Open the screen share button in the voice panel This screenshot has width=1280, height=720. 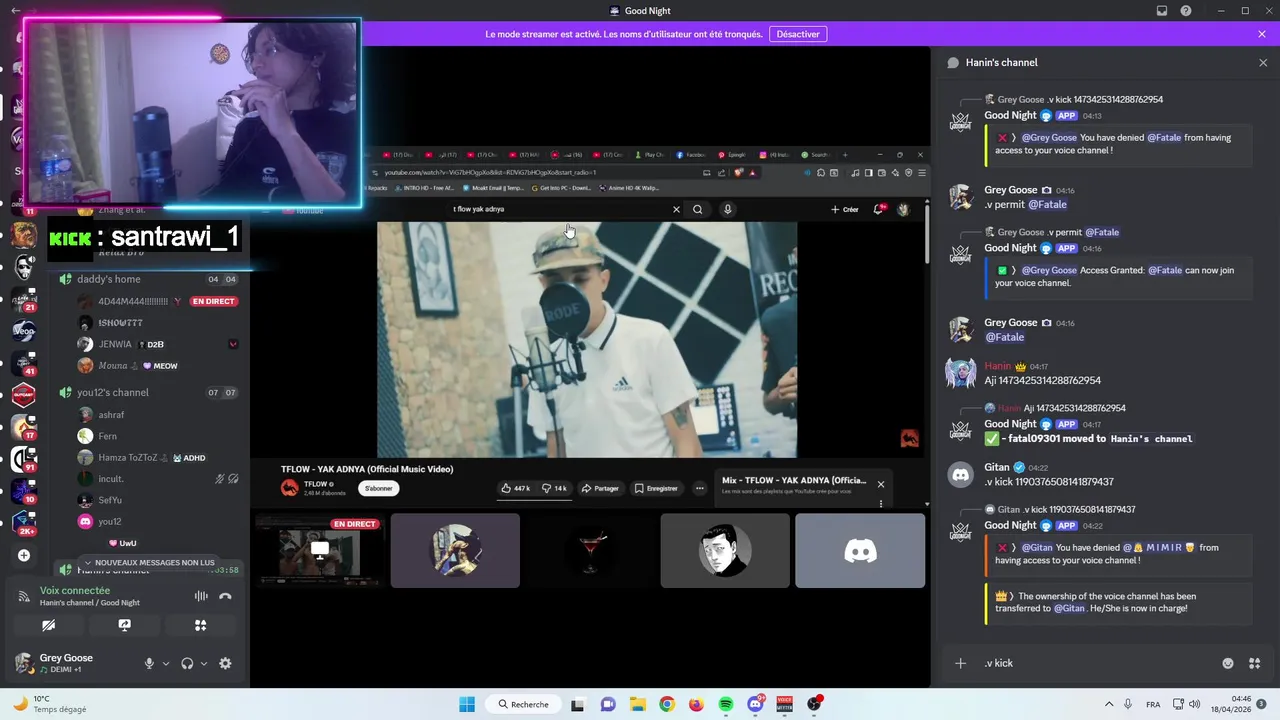coord(124,625)
